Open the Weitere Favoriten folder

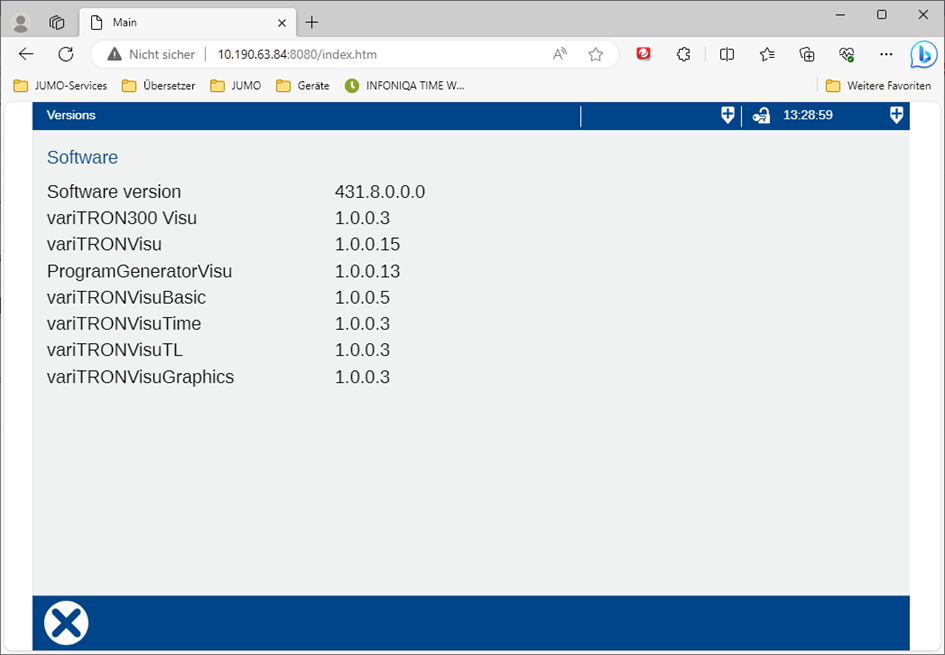pos(878,86)
